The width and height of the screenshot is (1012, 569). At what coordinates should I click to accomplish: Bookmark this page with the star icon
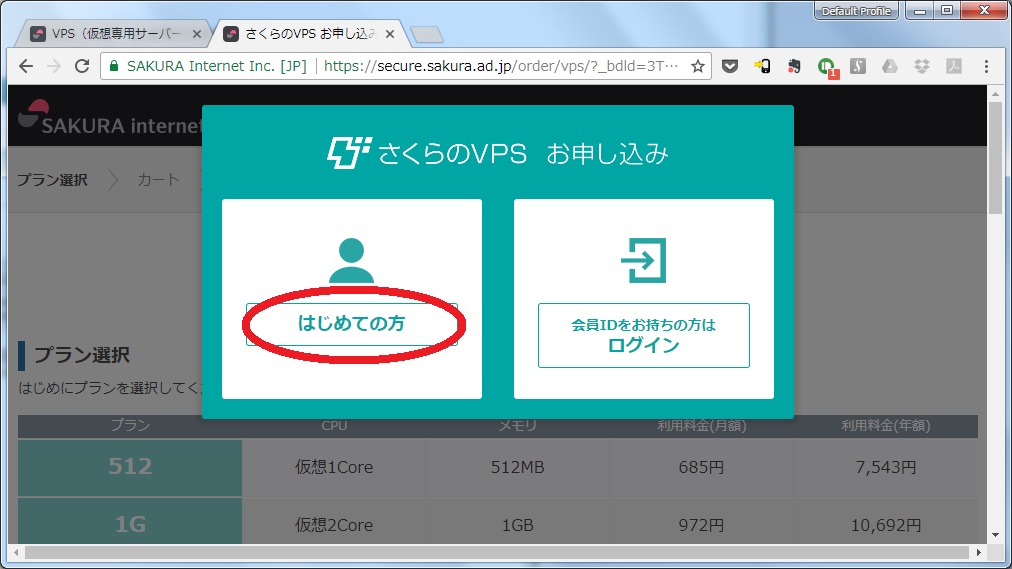point(698,66)
